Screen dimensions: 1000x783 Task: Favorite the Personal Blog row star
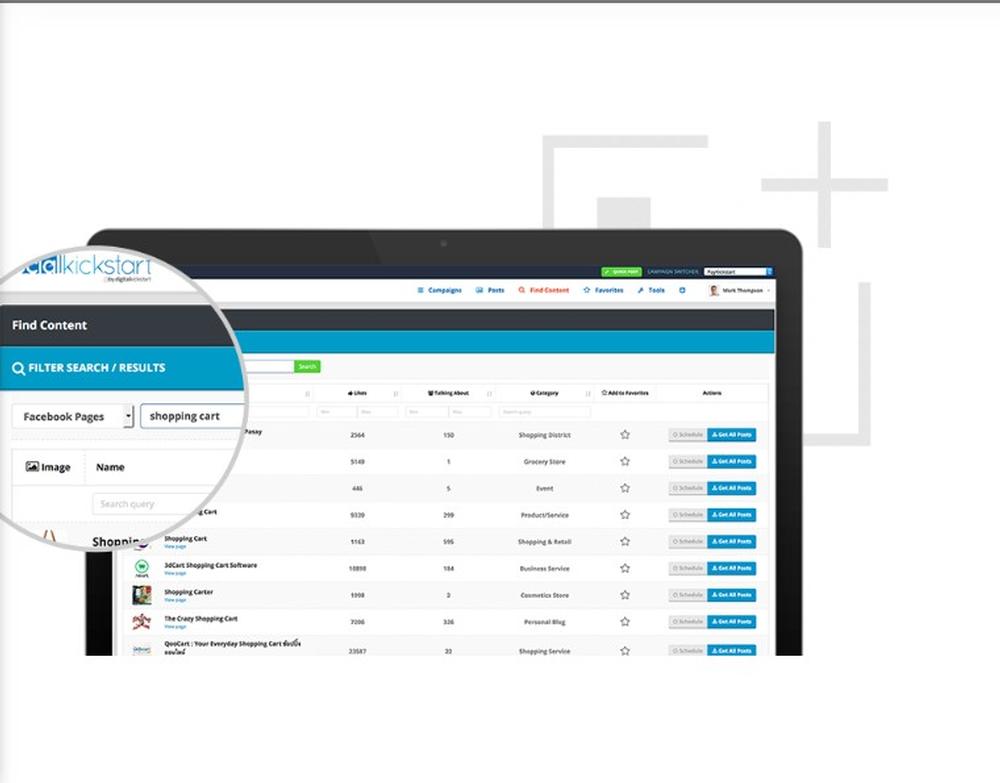coord(625,622)
